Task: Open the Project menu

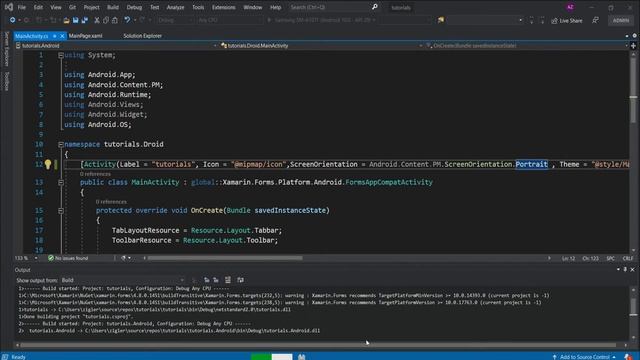Action: point(91,7)
